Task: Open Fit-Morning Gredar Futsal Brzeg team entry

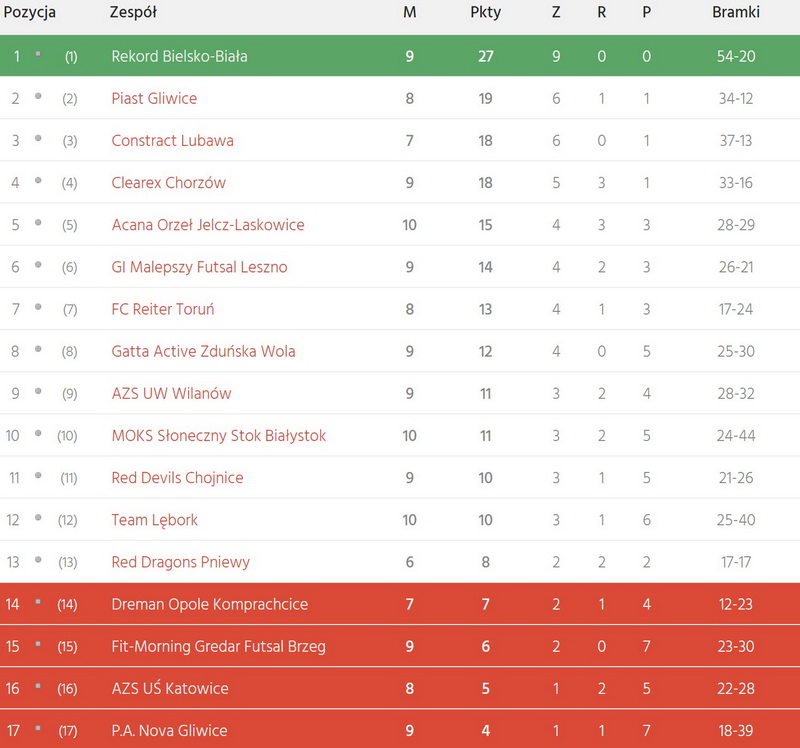Action: (218, 646)
